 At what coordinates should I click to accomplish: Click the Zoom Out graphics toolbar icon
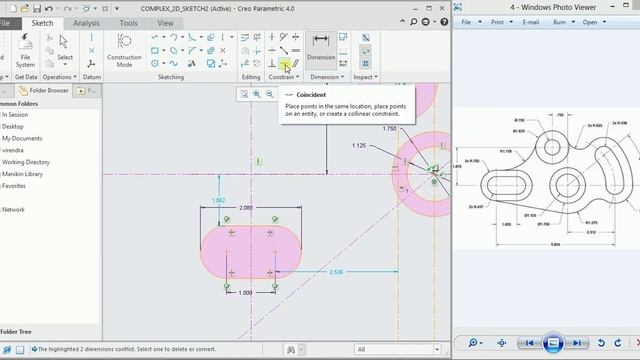coord(269,94)
